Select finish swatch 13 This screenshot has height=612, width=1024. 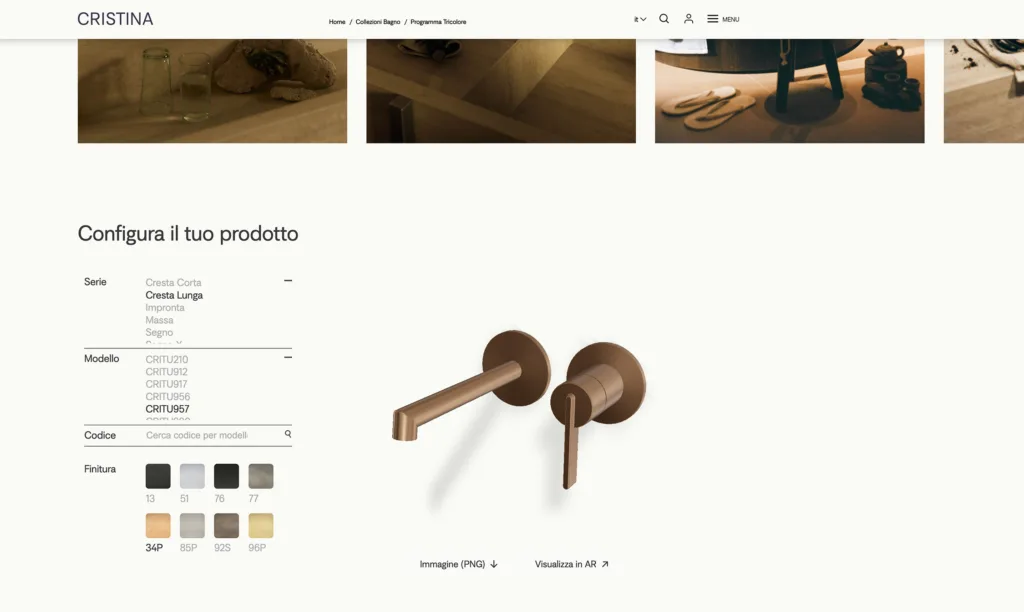point(158,476)
